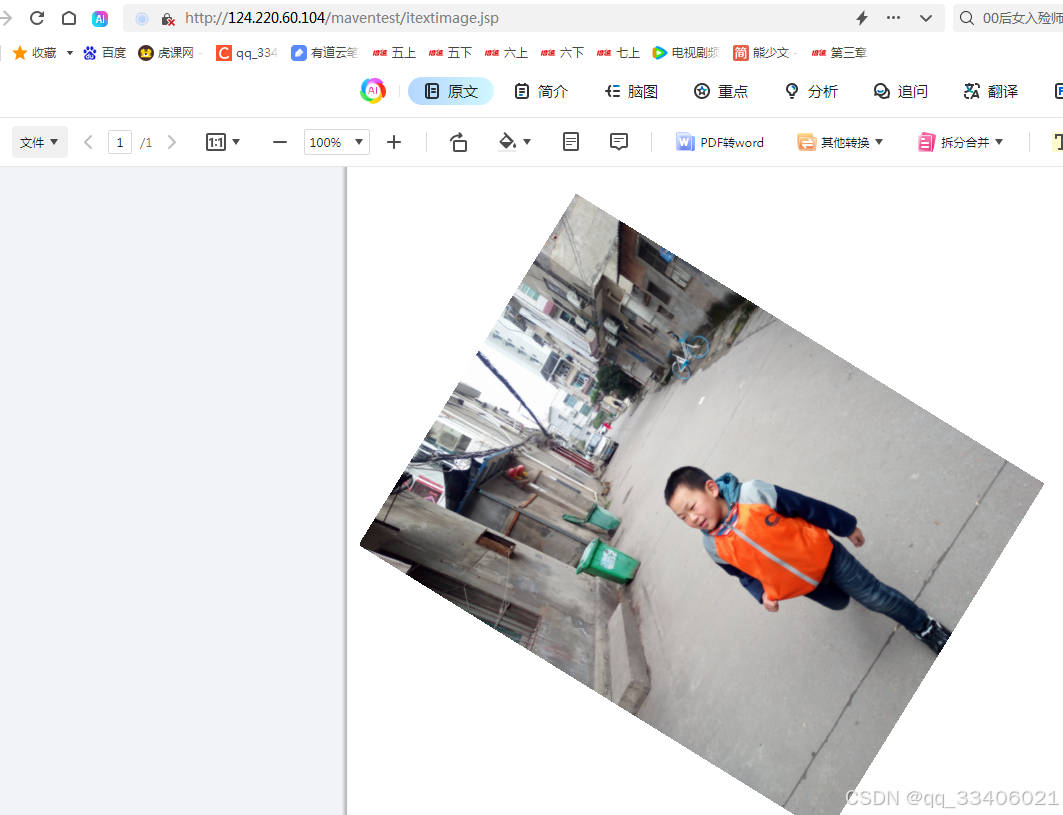This screenshot has height=815, width=1063.
Task: Zoom in with the plus button
Action: (394, 142)
